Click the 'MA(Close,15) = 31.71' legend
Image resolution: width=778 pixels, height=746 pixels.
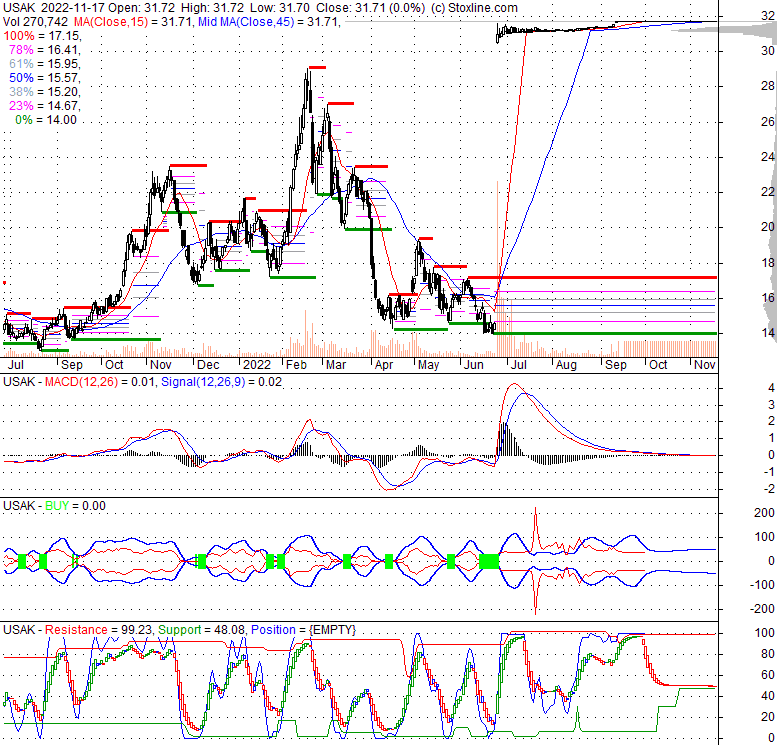132,22
